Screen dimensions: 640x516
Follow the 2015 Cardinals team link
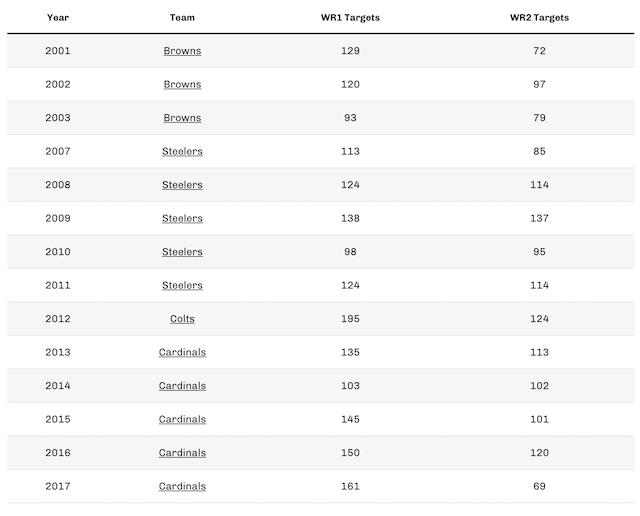[x=182, y=420]
